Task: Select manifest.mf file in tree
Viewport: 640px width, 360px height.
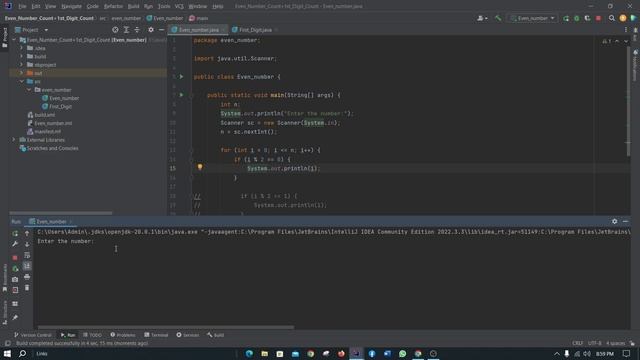Action: [44, 131]
